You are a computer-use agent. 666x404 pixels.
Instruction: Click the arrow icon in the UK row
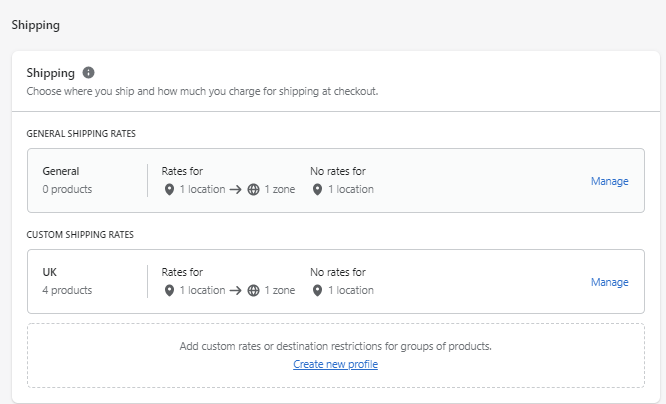click(x=236, y=290)
